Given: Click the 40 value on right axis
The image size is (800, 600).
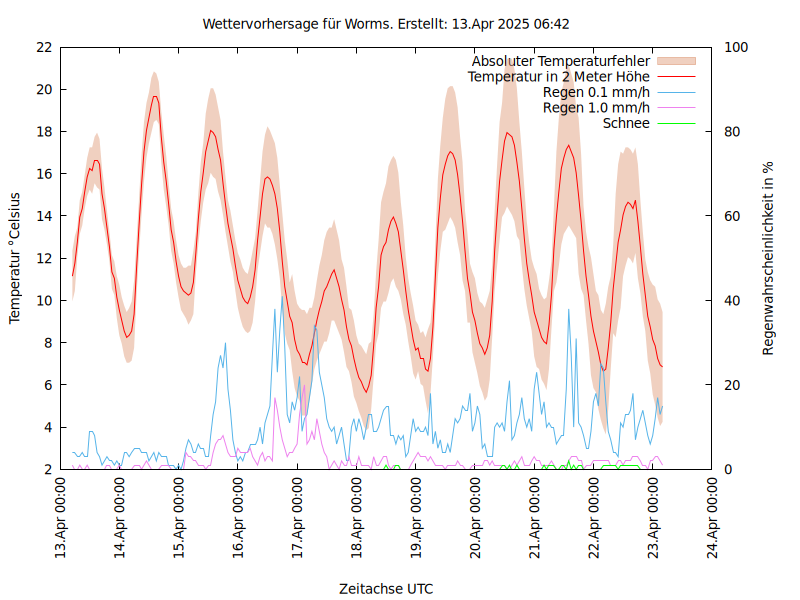Looking at the screenshot, I should [x=731, y=300].
